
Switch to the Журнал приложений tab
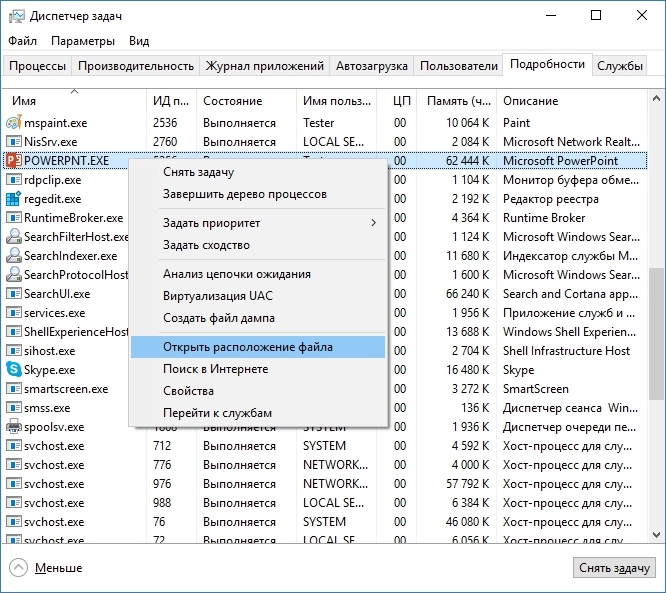[265, 66]
